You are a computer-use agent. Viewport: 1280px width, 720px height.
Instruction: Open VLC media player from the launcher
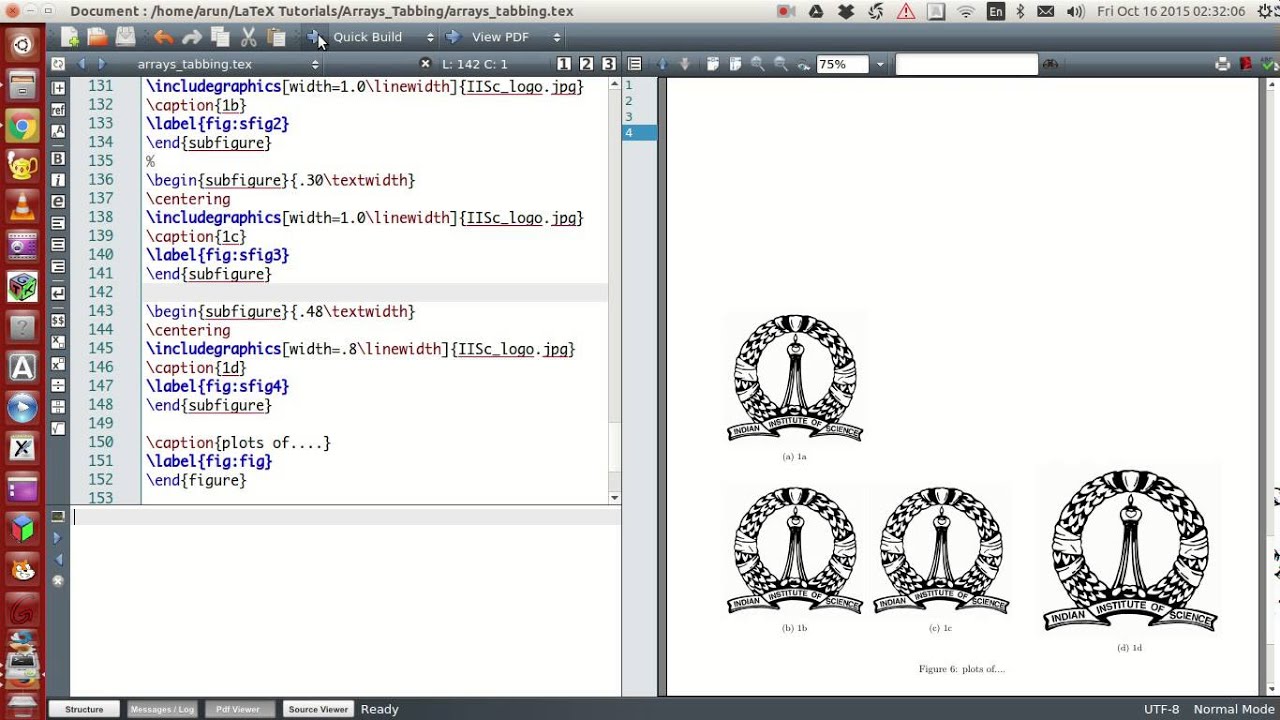(22, 207)
